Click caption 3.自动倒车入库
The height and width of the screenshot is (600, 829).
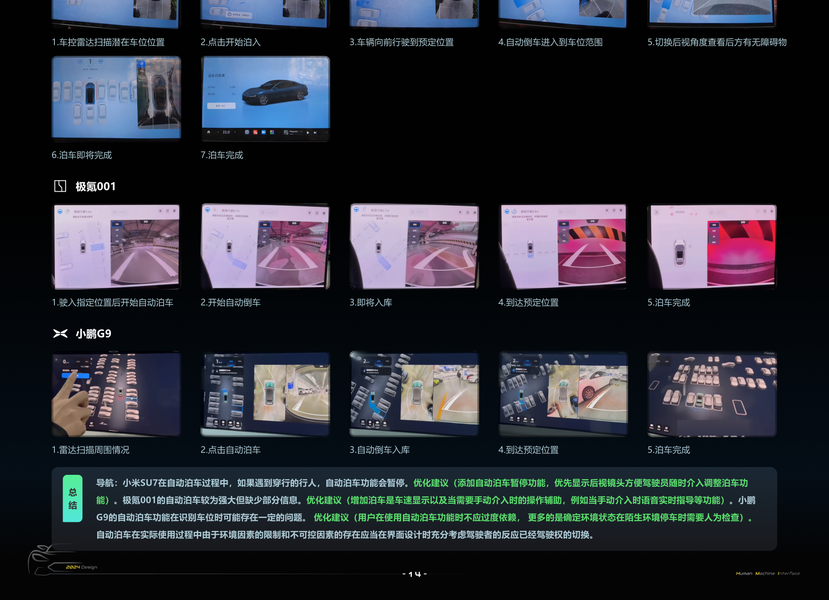[x=380, y=450]
